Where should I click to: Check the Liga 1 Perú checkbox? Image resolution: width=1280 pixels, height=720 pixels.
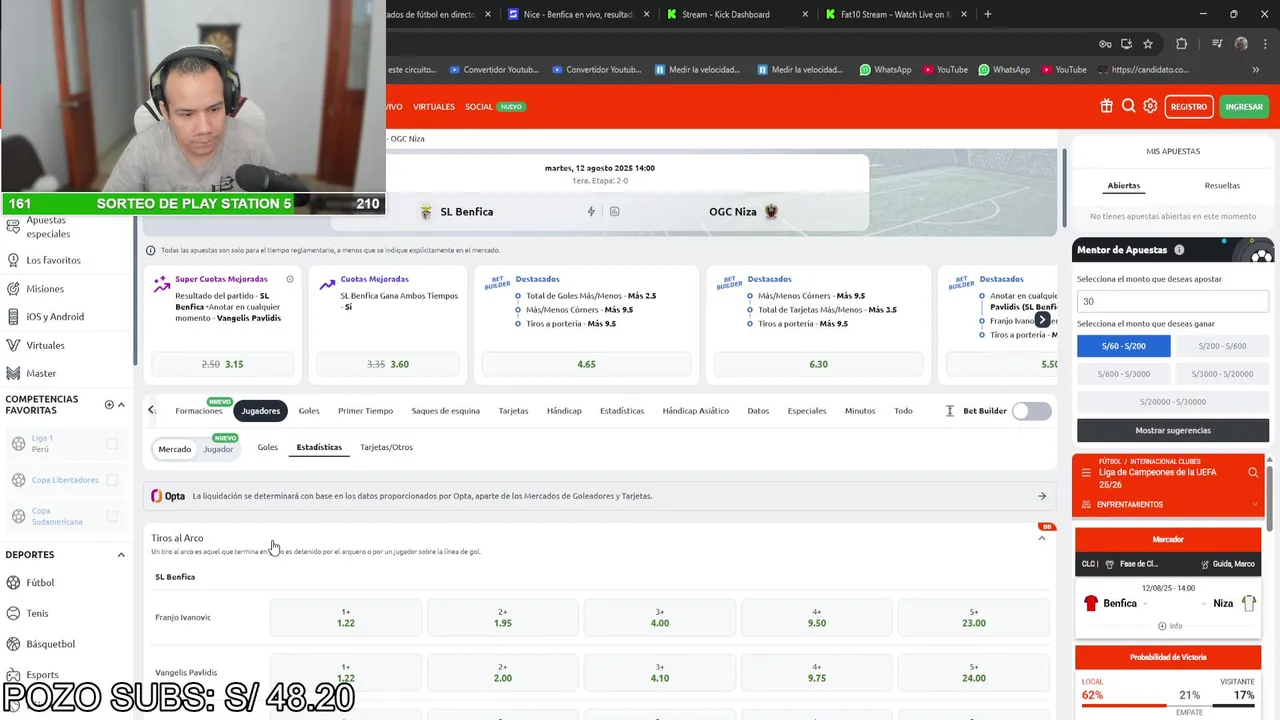click(112, 444)
